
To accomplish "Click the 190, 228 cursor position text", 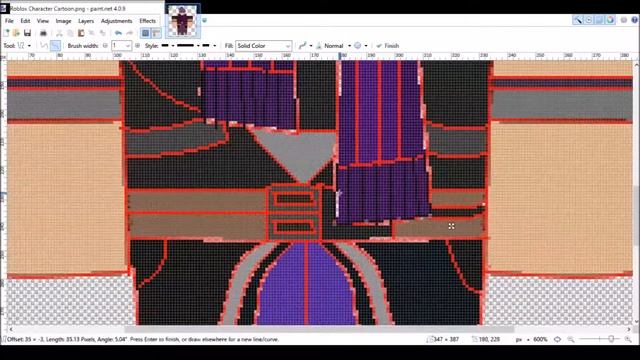I will (x=488, y=339).
